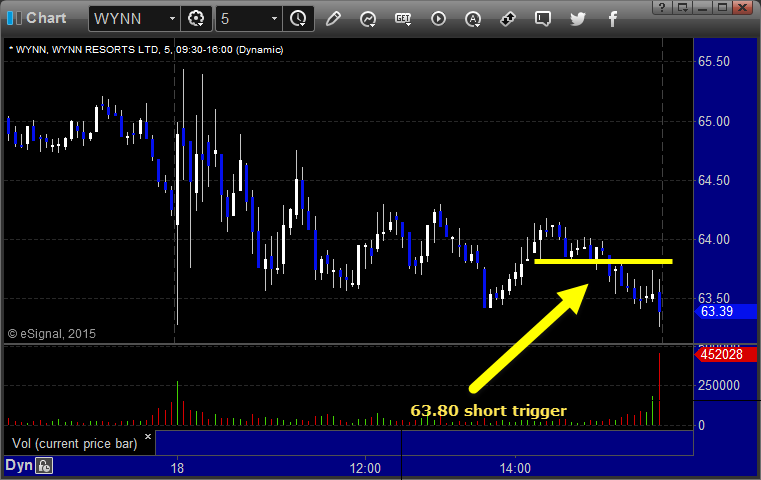Toggle the time lock icon next to Dyn
The image size is (761, 480).
point(44,466)
